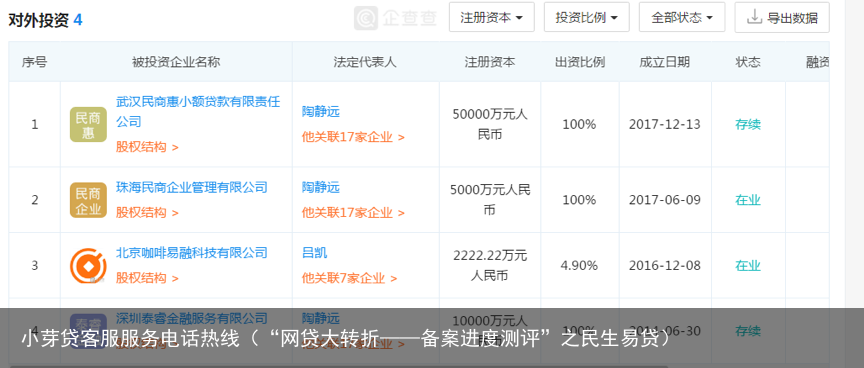Click the 100% ratio for 武汉民商惠
The width and height of the screenshot is (864, 368).
(x=579, y=125)
